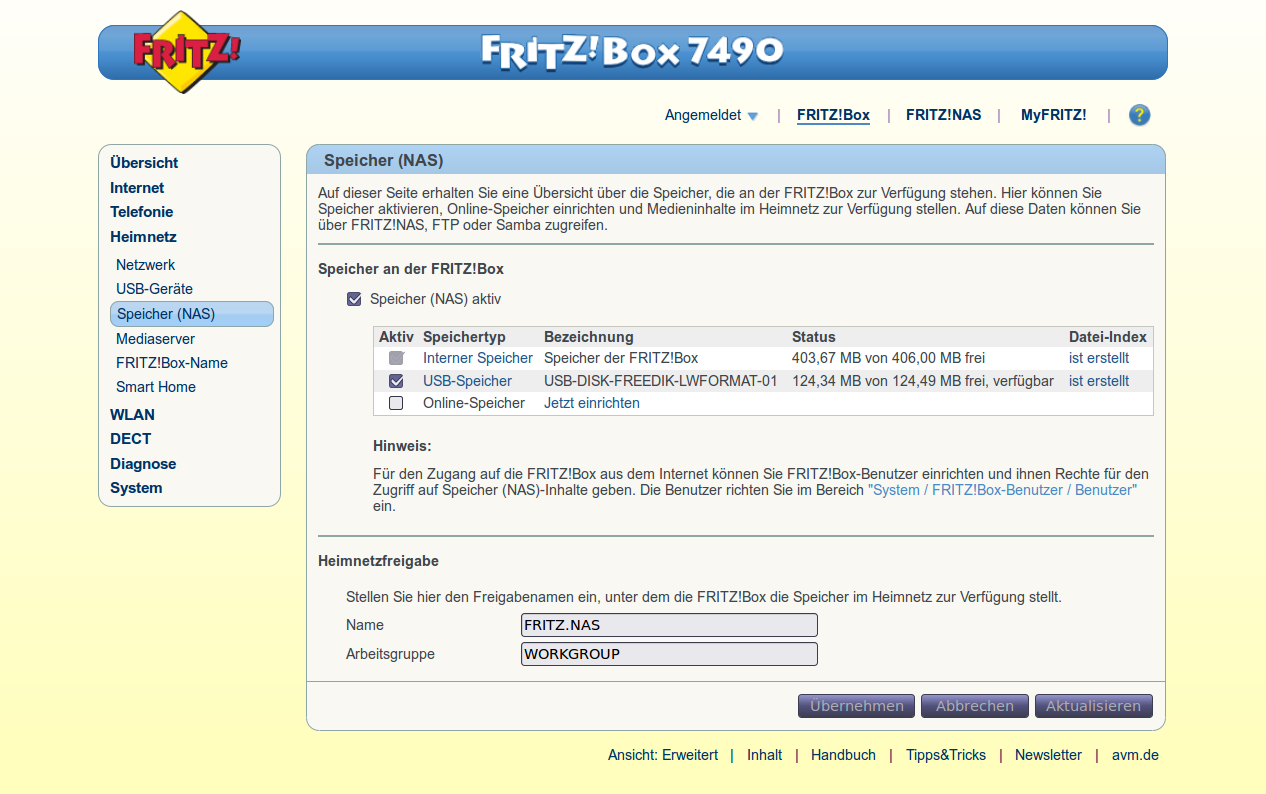
Task: Open the MyFRITZ! tab
Action: (x=1053, y=115)
